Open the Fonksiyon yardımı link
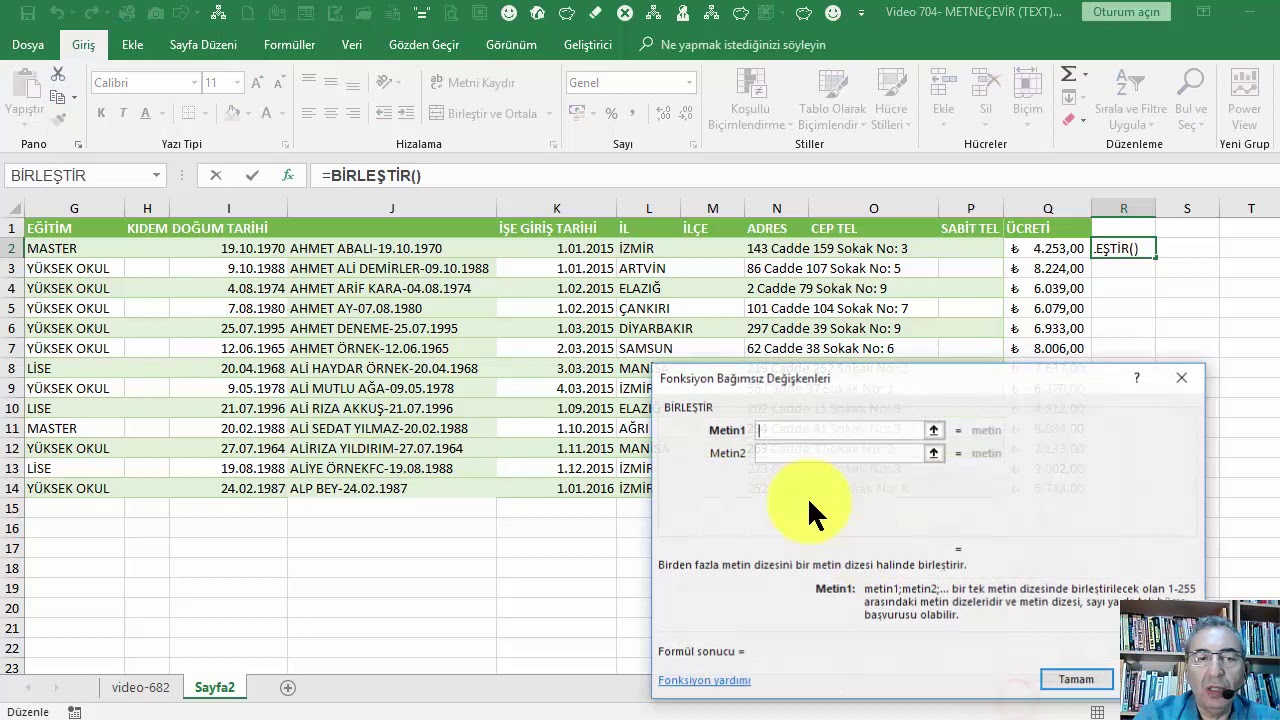Viewport: 1280px width, 720px height. click(x=704, y=680)
